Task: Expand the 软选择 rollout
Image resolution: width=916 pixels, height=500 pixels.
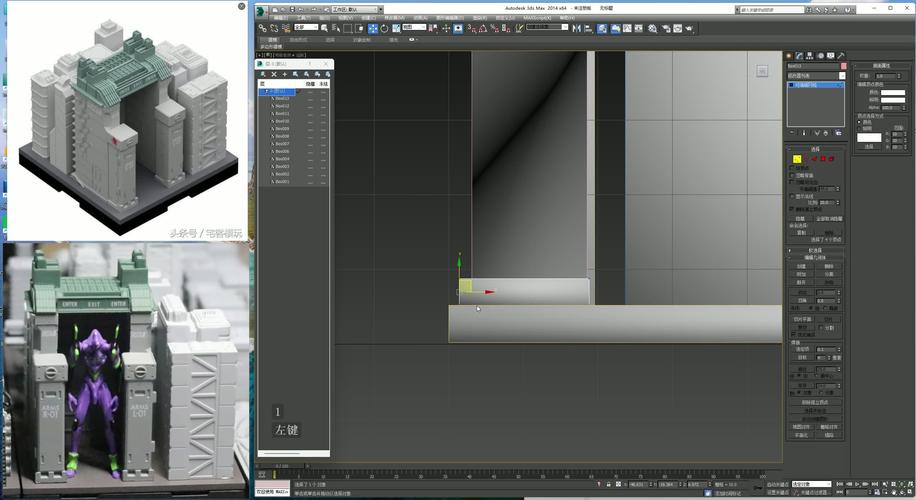Action: [816, 250]
